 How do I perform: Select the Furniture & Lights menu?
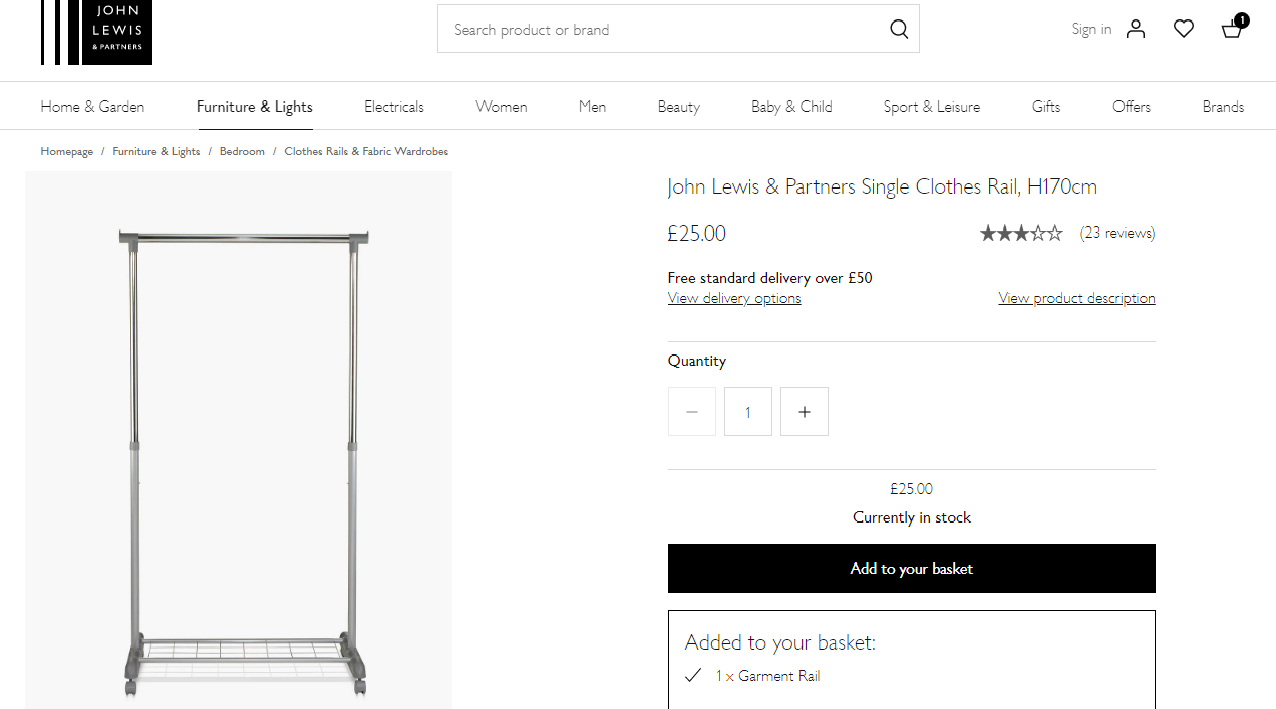pyautogui.click(x=255, y=107)
